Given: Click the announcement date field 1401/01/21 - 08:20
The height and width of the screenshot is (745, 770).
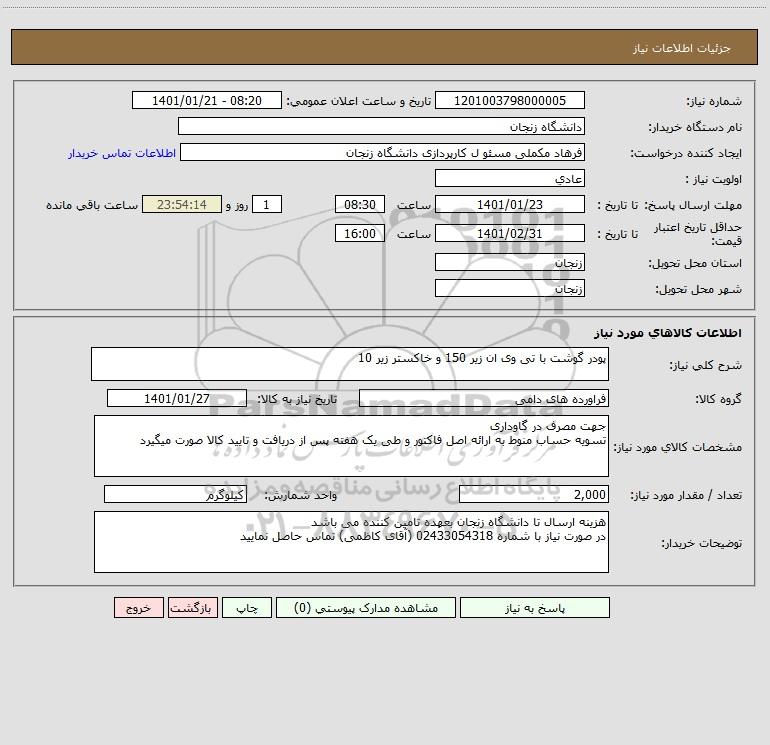Looking at the screenshot, I should pyautogui.click(x=207, y=101).
